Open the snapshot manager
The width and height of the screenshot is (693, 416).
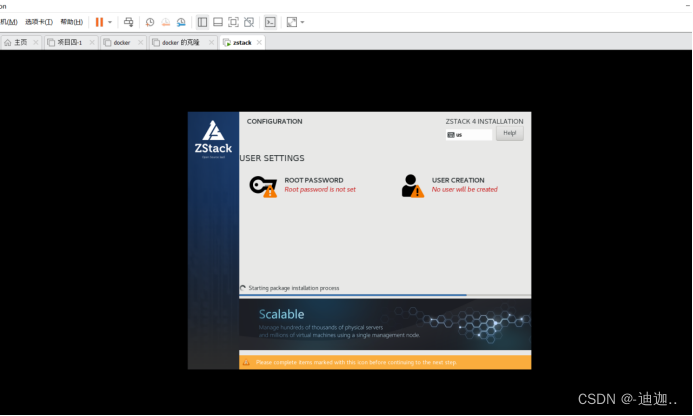[181, 22]
